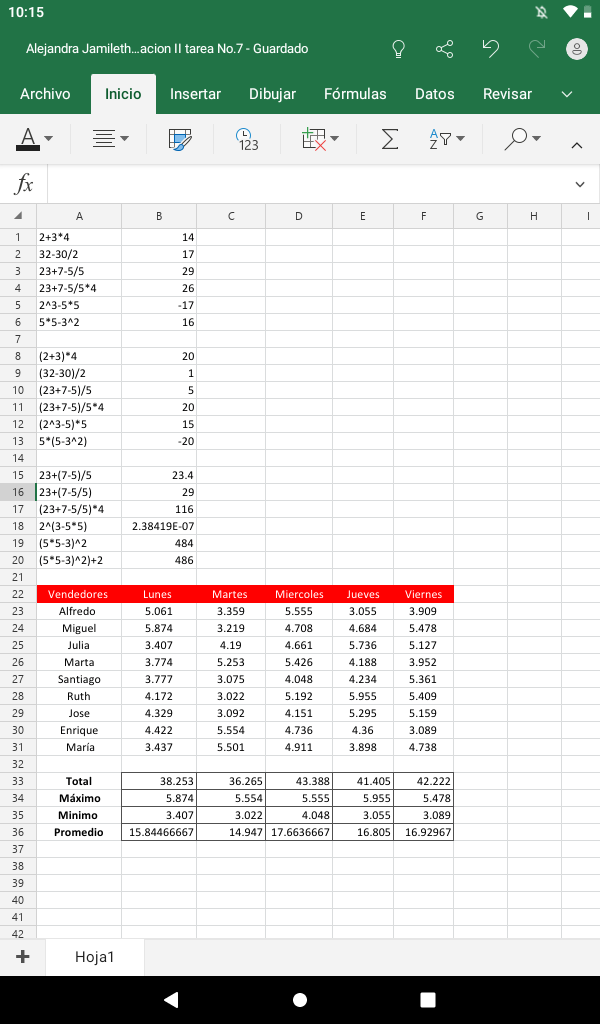The width and height of the screenshot is (600, 1024).
Task: Switch to the Insertar tab
Action: tap(195, 94)
